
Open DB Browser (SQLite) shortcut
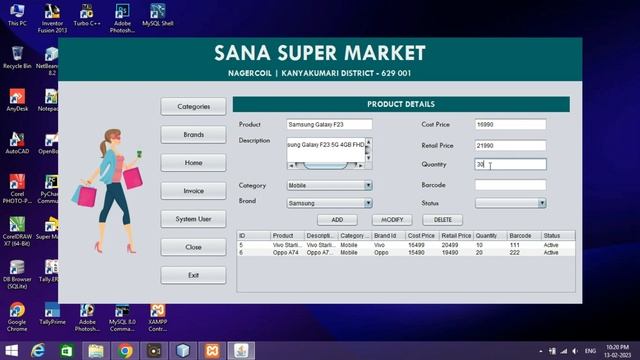click(x=17, y=274)
